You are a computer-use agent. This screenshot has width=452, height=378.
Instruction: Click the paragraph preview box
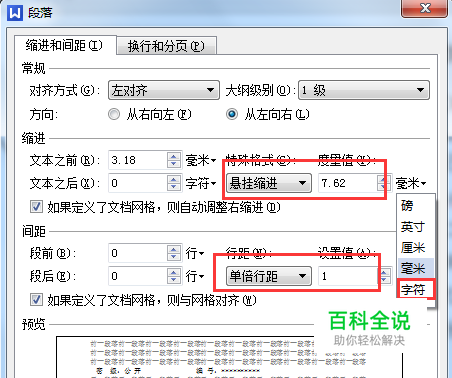pos(230,357)
